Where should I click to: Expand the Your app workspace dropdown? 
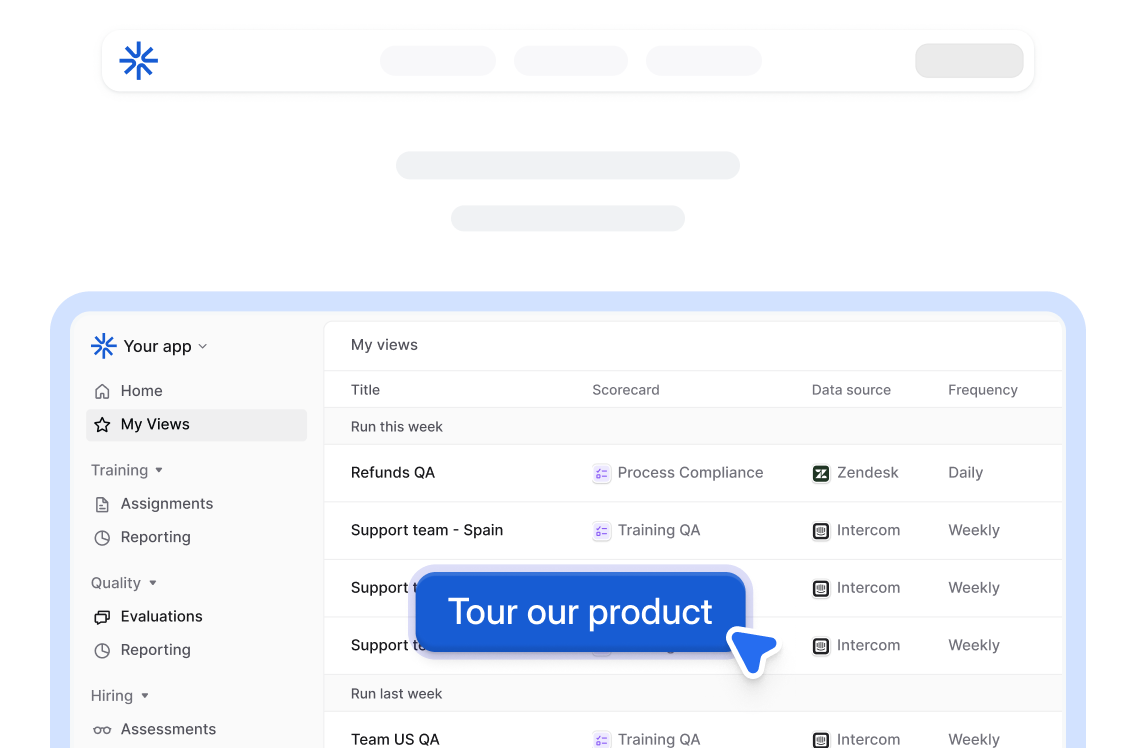[203, 346]
